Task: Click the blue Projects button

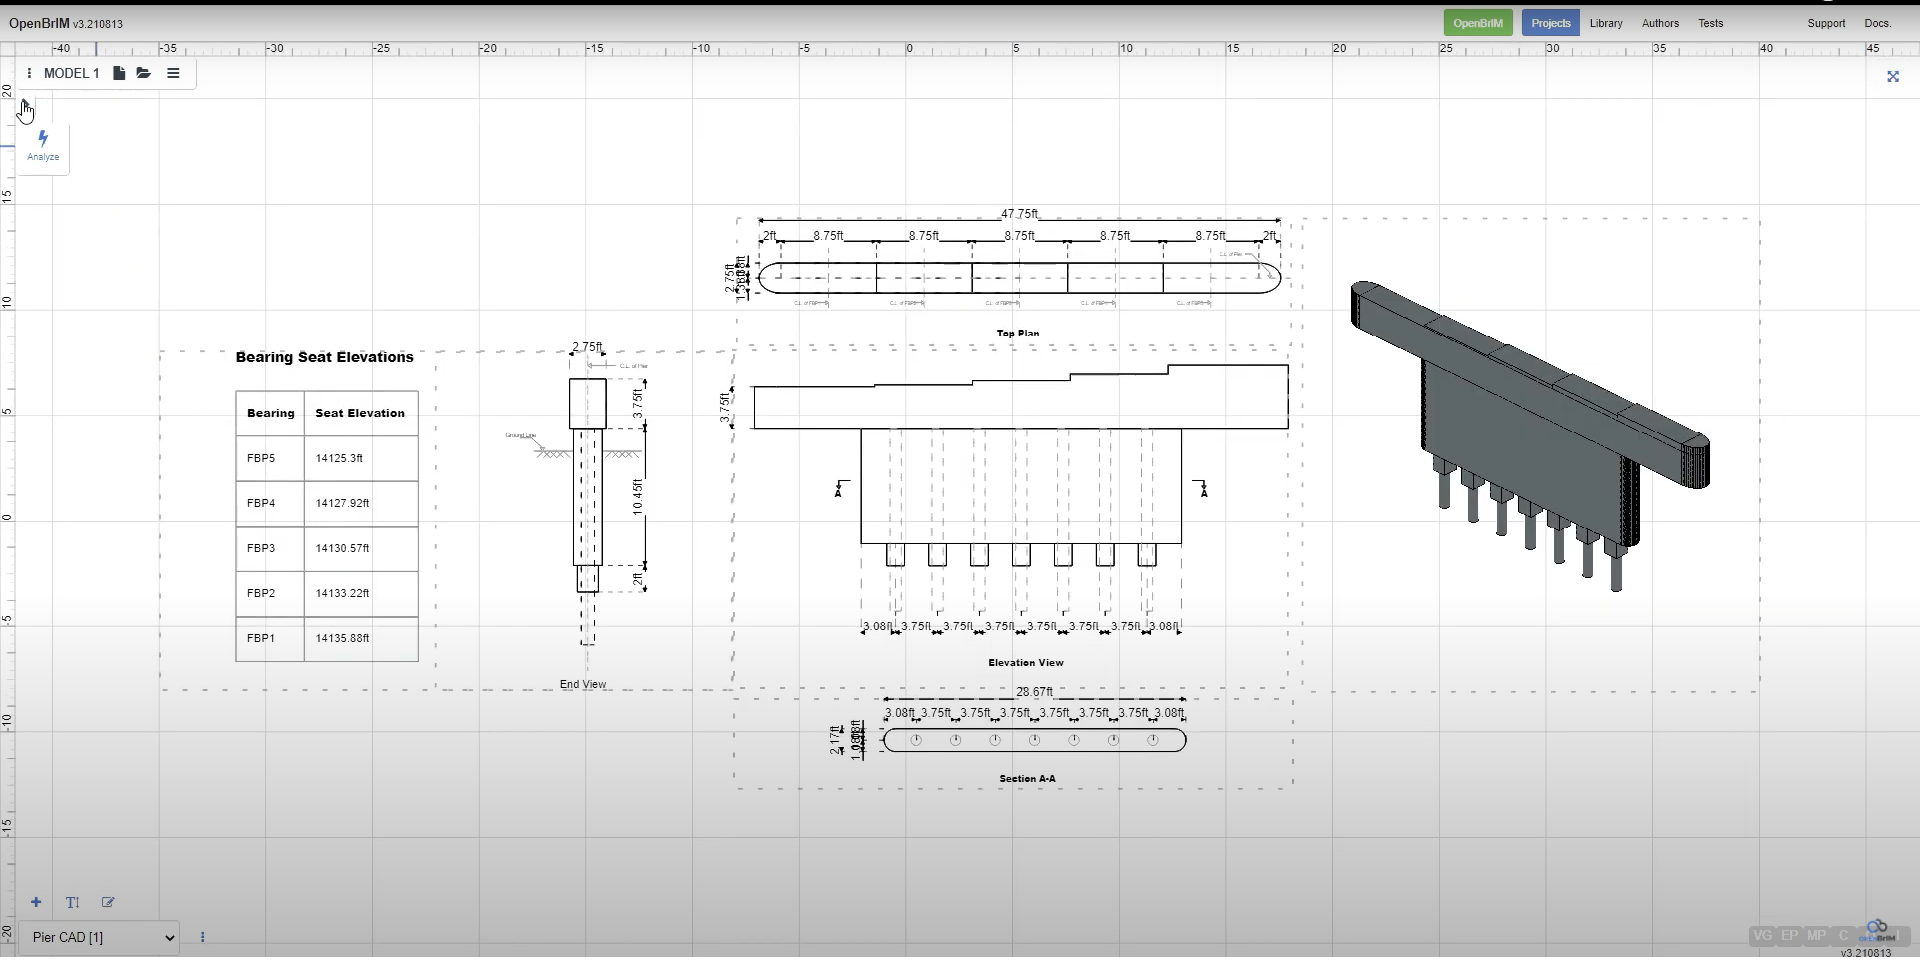Action: pos(1550,23)
